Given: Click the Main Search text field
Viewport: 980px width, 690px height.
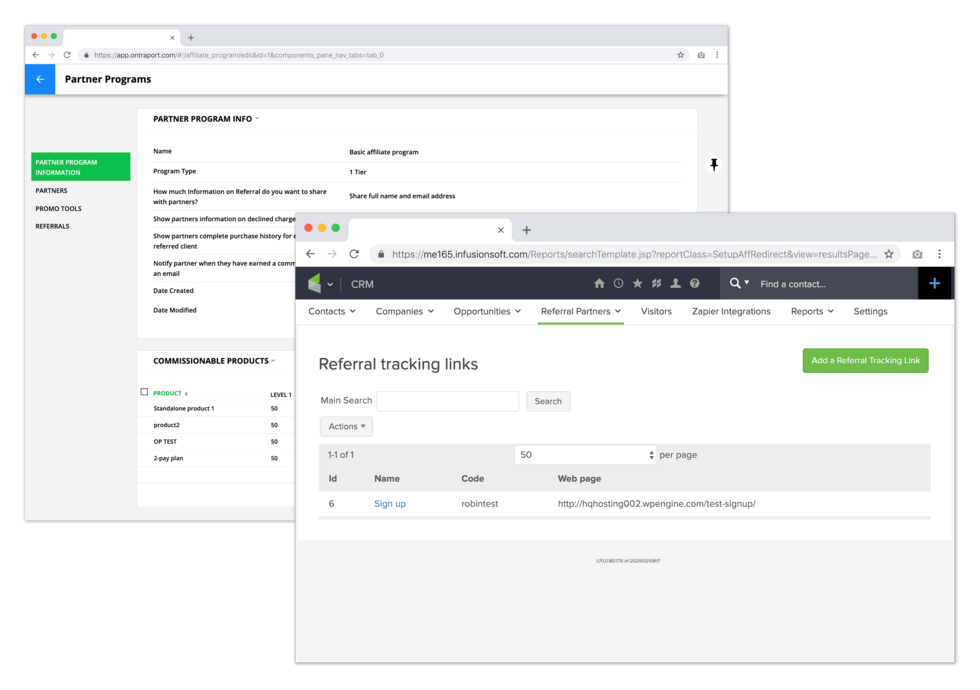Looking at the screenshot, I should [x=447, y=401].
